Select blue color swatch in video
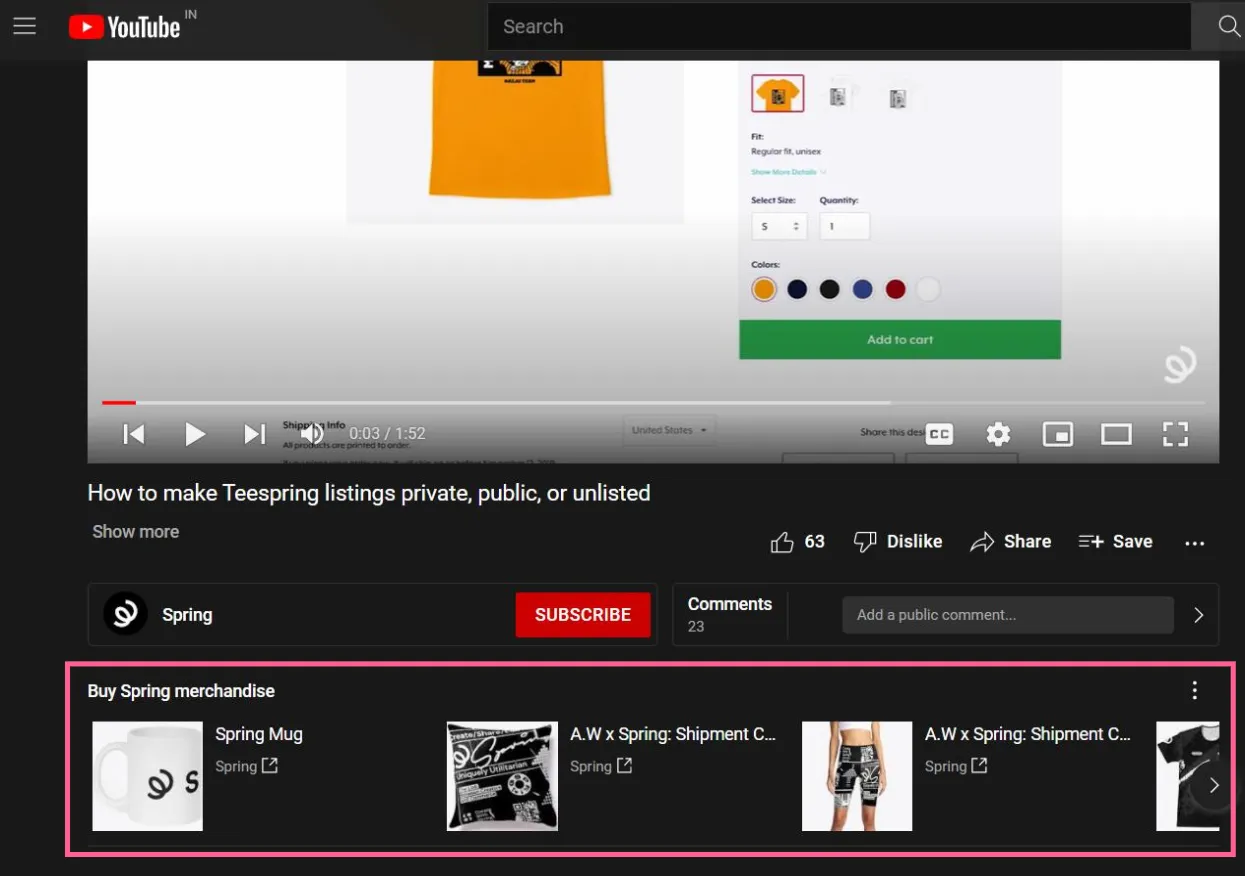The height and width of the screenshot is (876, 1245). click(862, 289)
